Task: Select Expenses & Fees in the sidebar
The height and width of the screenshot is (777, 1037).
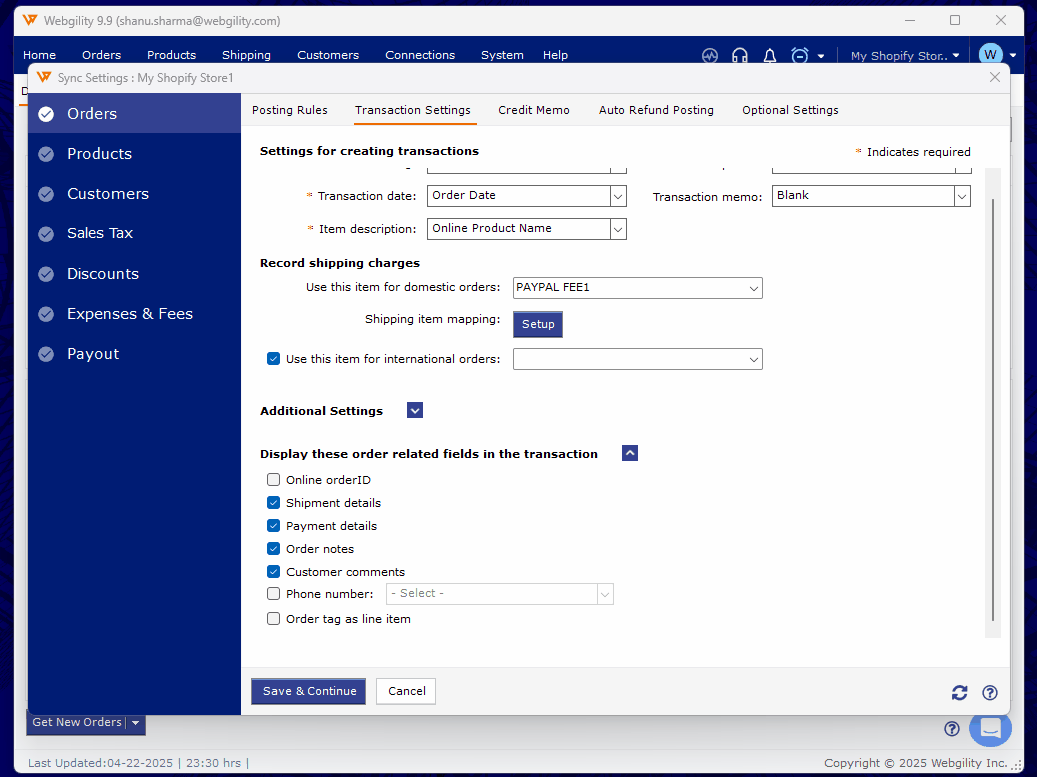Action: (130, 314)
